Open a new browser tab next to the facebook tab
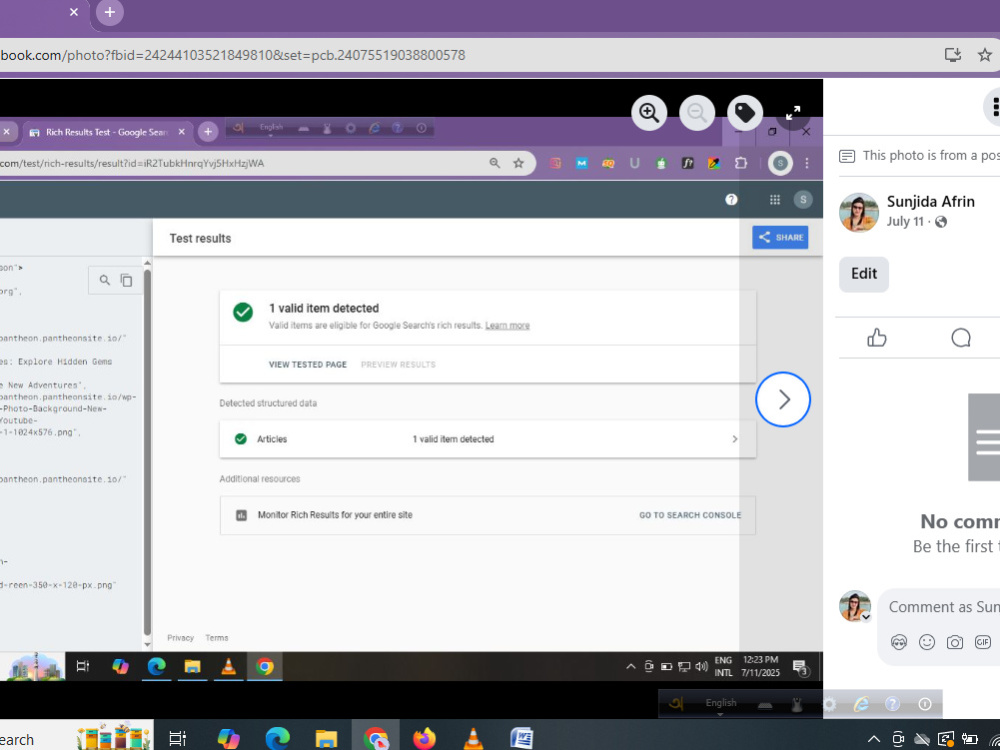 click(x=110, y=12)
